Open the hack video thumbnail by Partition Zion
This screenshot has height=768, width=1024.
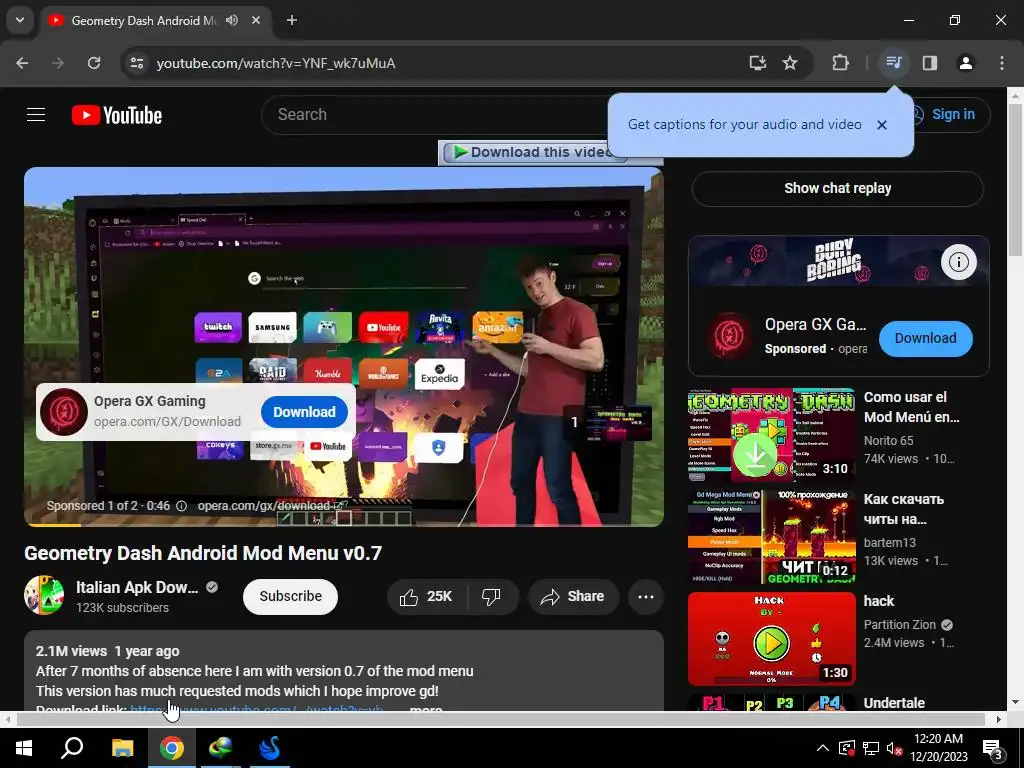(771, 639)
